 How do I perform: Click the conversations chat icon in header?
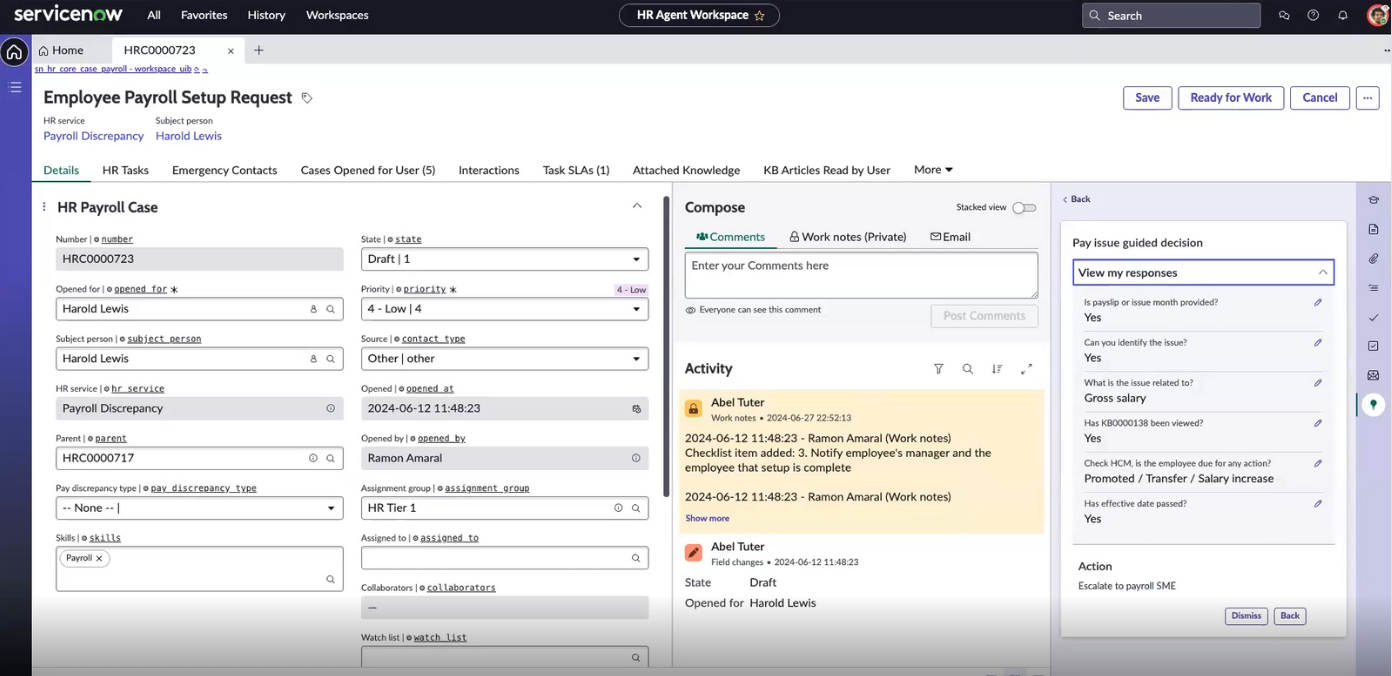[1284, 16]
